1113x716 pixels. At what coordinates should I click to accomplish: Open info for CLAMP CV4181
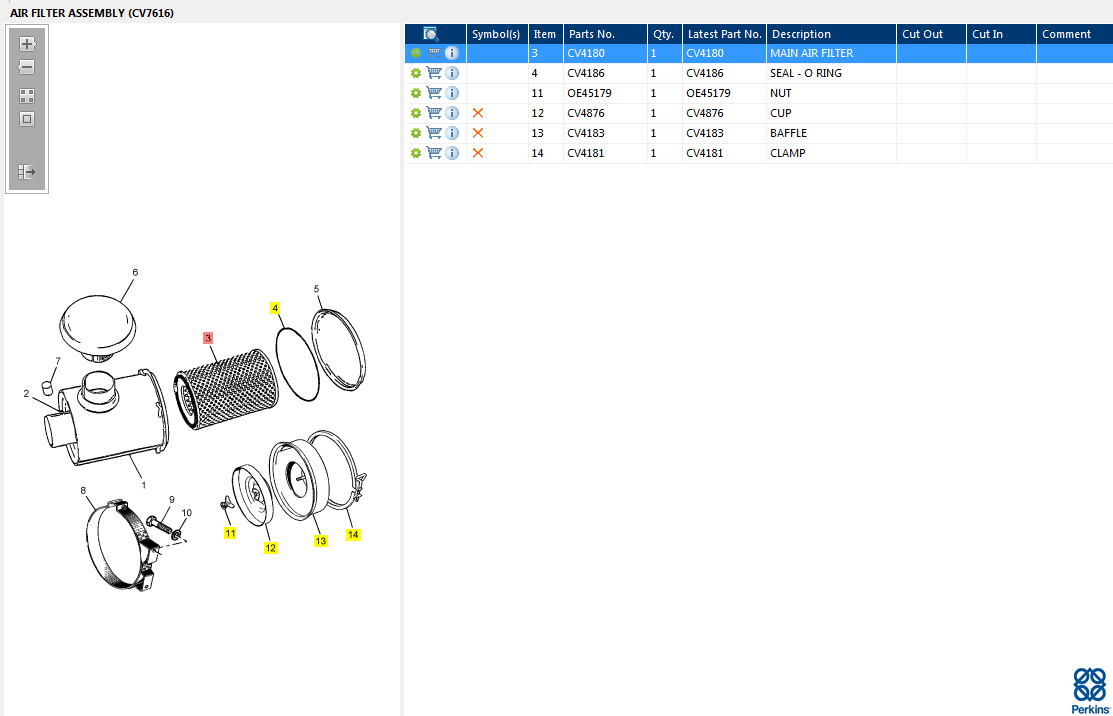click(452, 153)
